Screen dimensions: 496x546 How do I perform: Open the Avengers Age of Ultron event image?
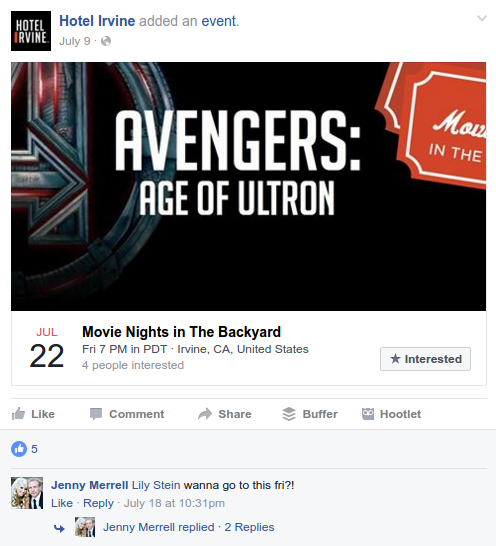(x=248, y=186)
